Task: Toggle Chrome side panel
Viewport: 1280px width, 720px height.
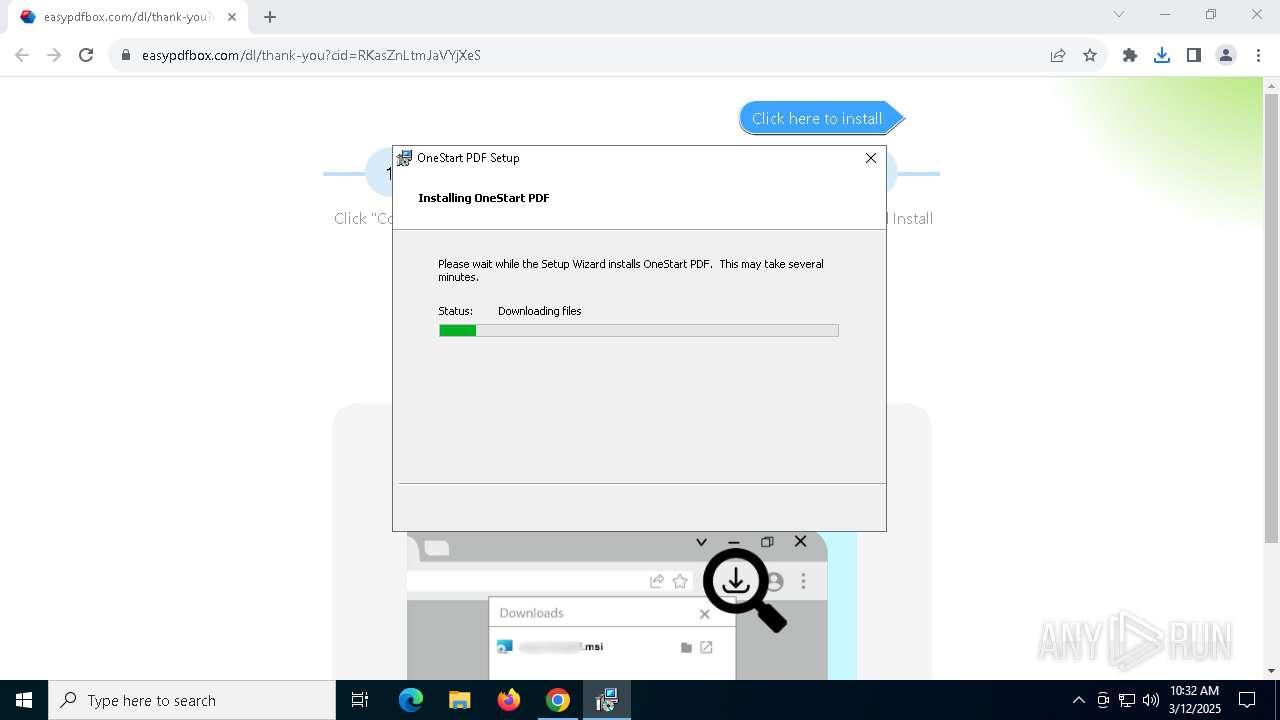Action: coord(1194,55)
